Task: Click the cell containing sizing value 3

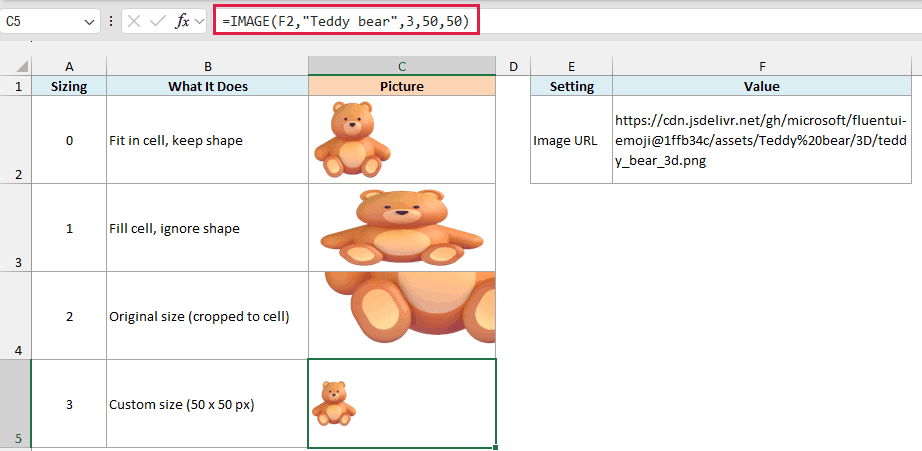Action: (x=69, y=404)
